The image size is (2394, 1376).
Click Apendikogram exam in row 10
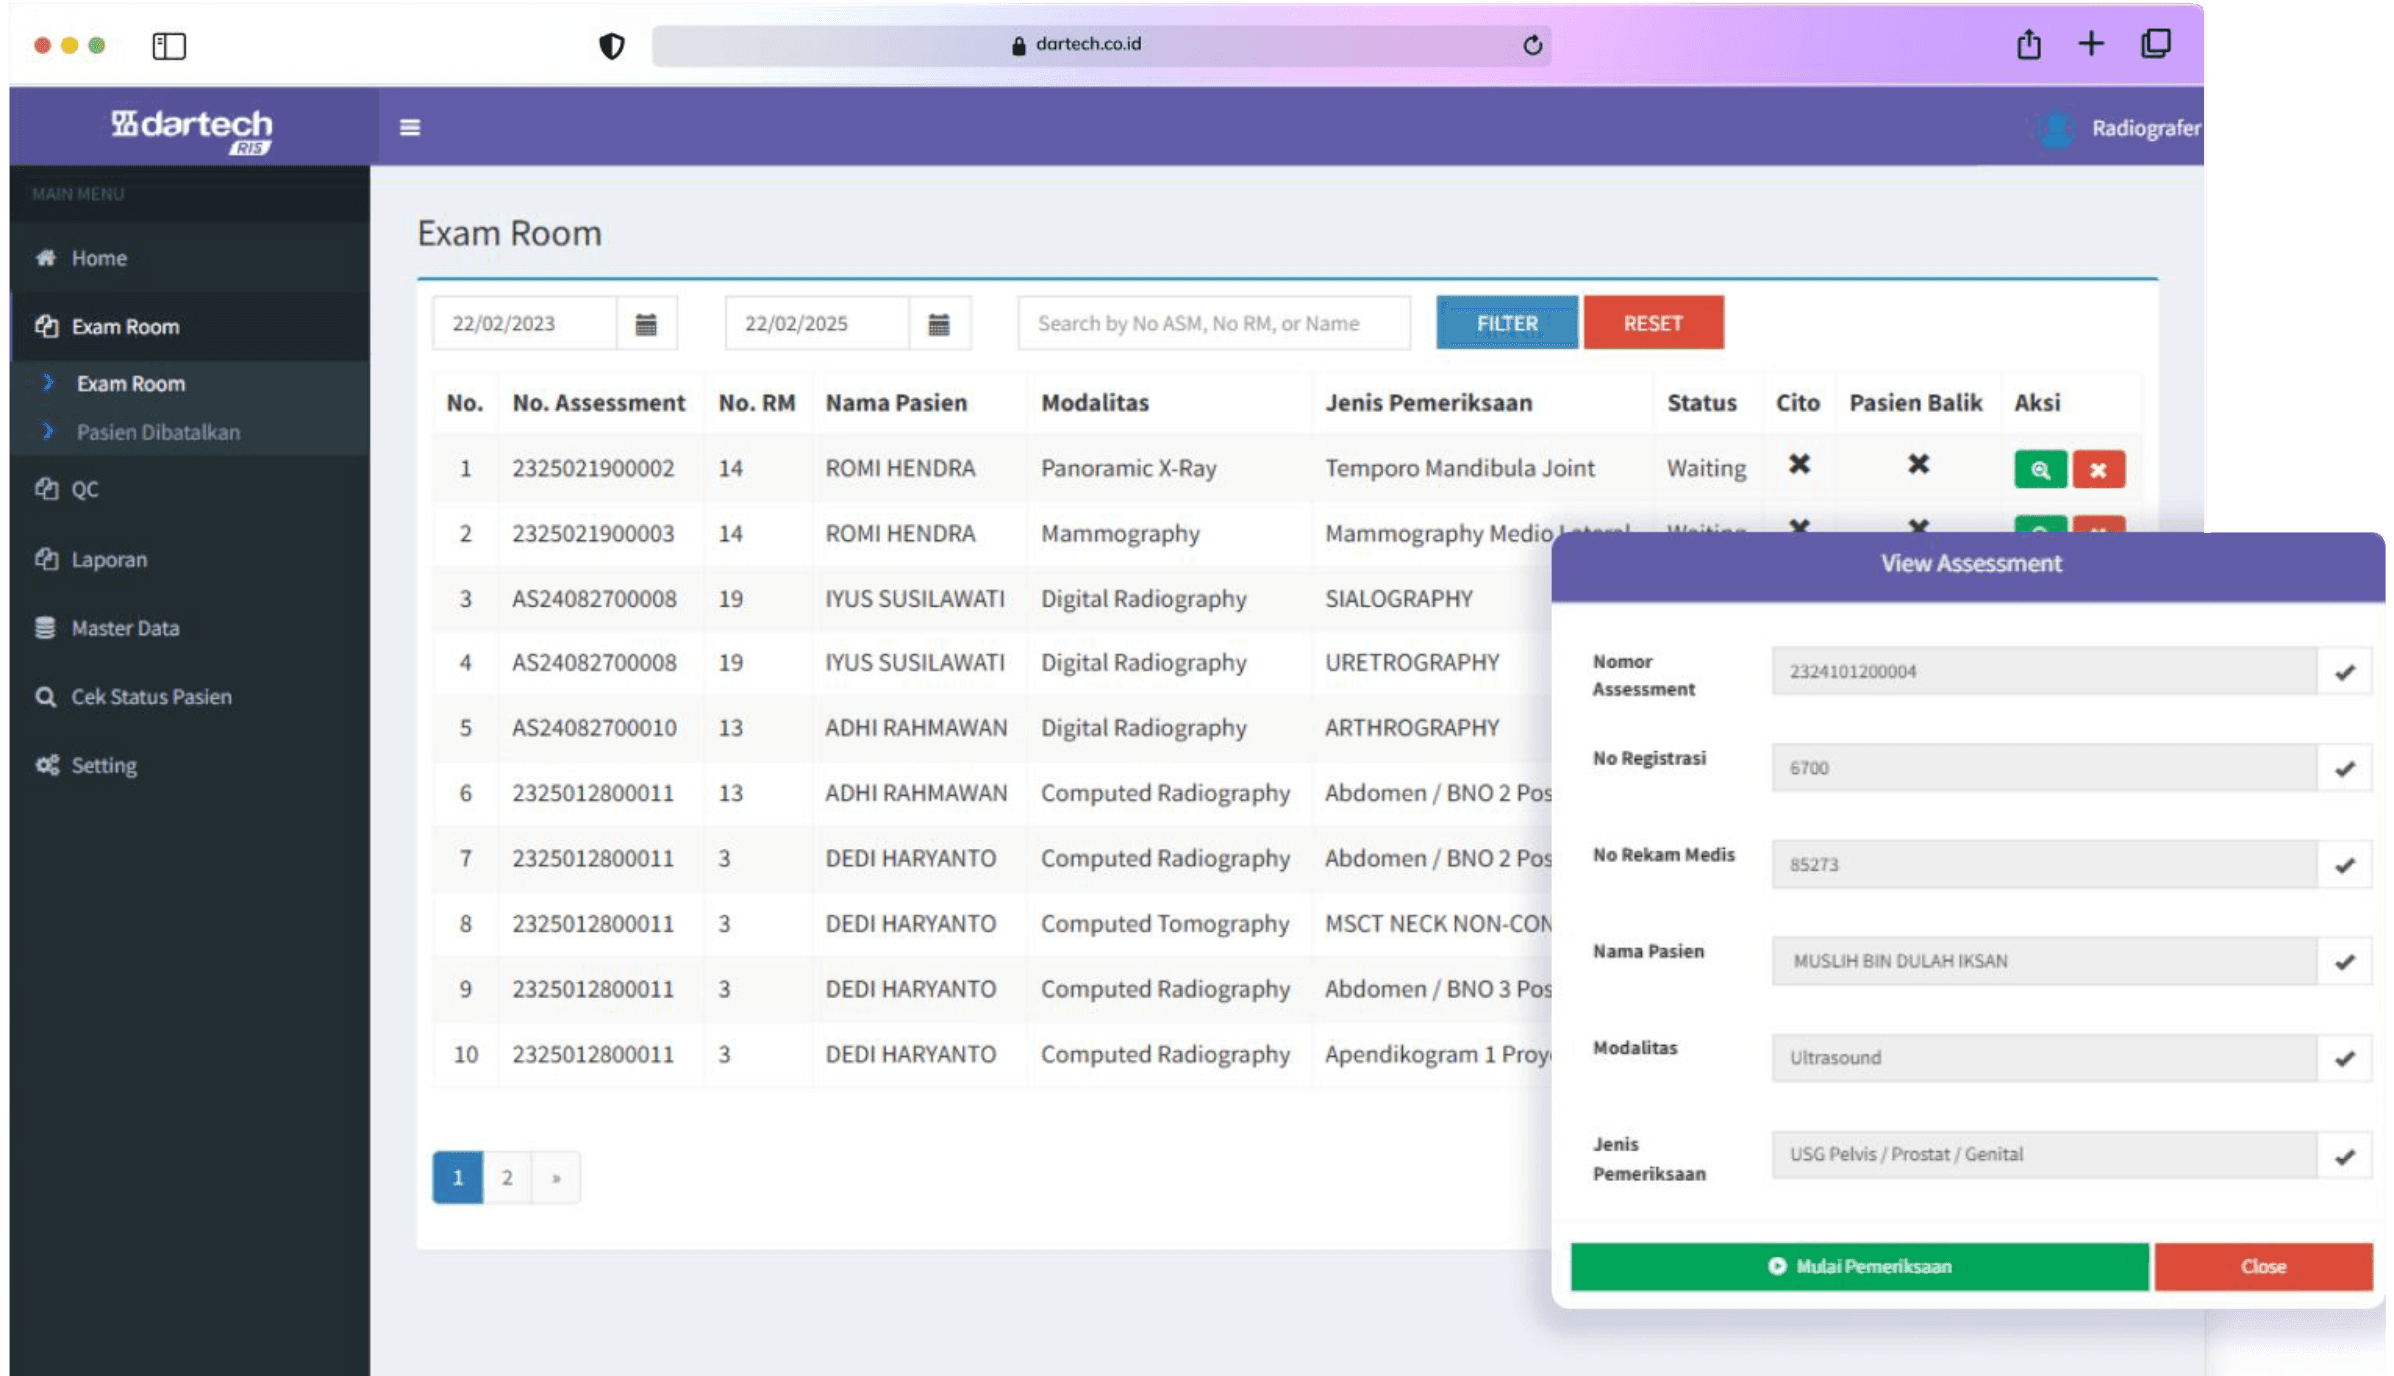coord(1438,1055)
